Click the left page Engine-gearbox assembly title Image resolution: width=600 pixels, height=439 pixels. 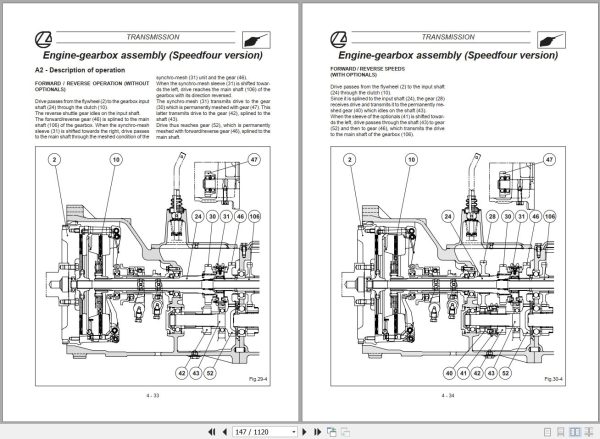pyautogui.click(x=153, y=55)
